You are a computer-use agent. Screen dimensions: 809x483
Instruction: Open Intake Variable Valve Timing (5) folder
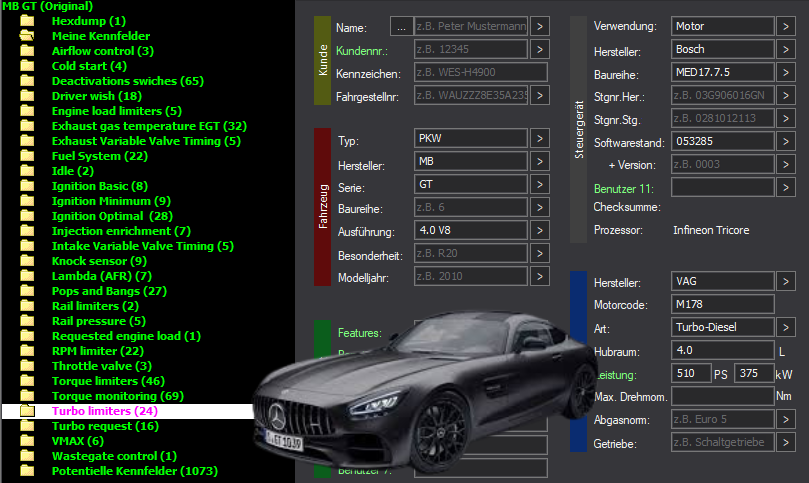click(x=142, y=246)
